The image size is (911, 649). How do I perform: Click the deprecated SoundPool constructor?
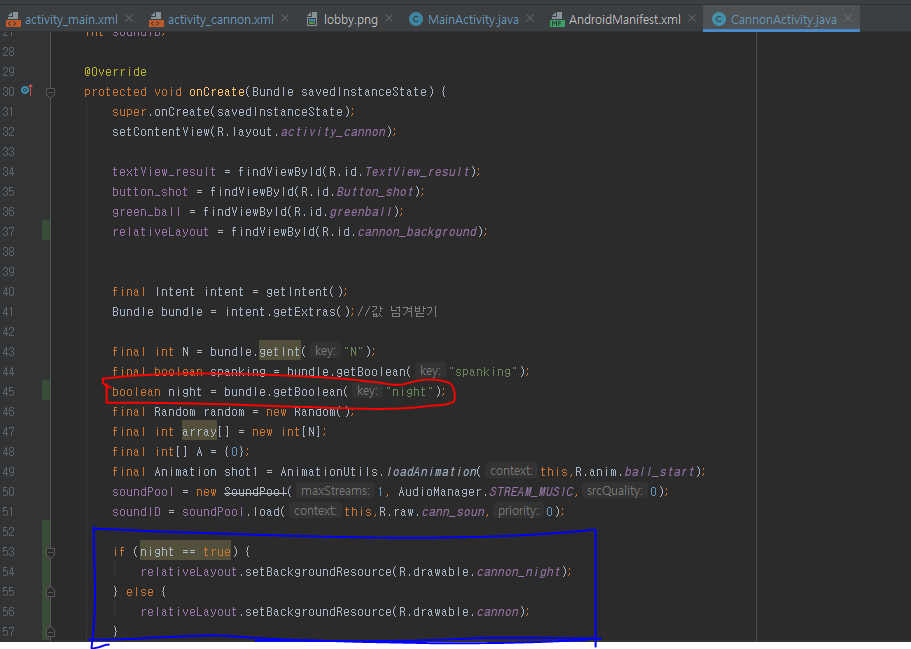256,492
